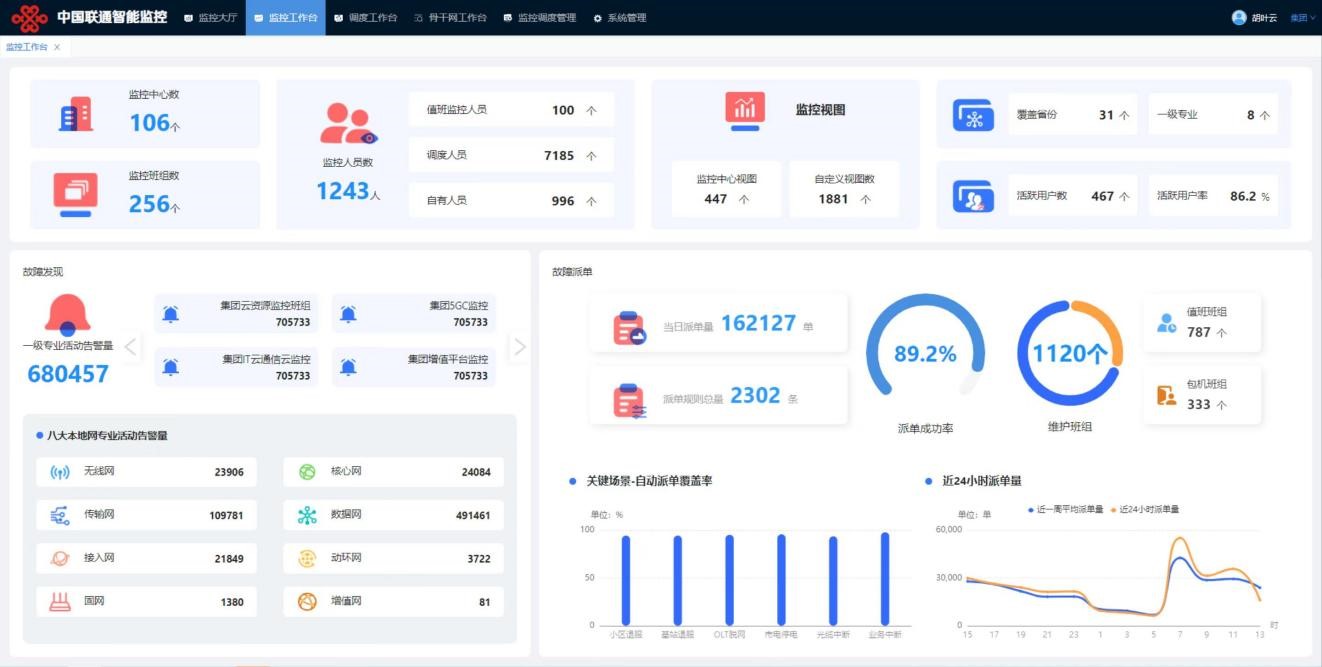Click the 当日派单量 clipboard icon
1322x667 pixels.
click(x=629, y=327)
